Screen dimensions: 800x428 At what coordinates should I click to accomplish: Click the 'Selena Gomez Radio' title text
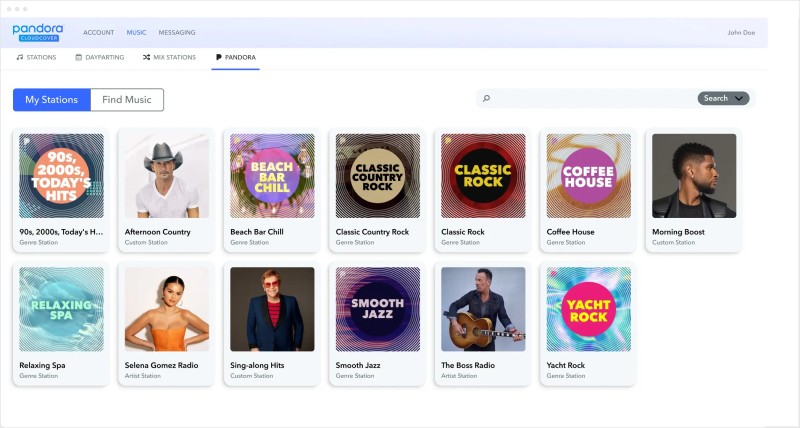coord(161,365)
